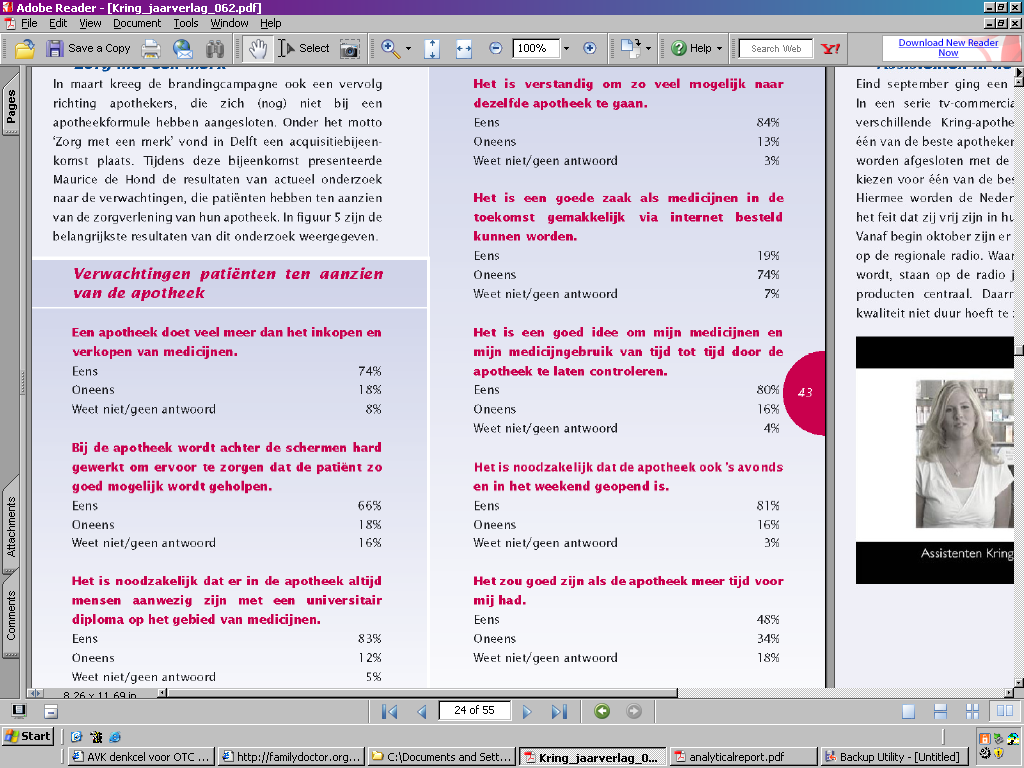Screen dimensions: 1024x768
Task: Go to the next page
Action: (527, 711)
